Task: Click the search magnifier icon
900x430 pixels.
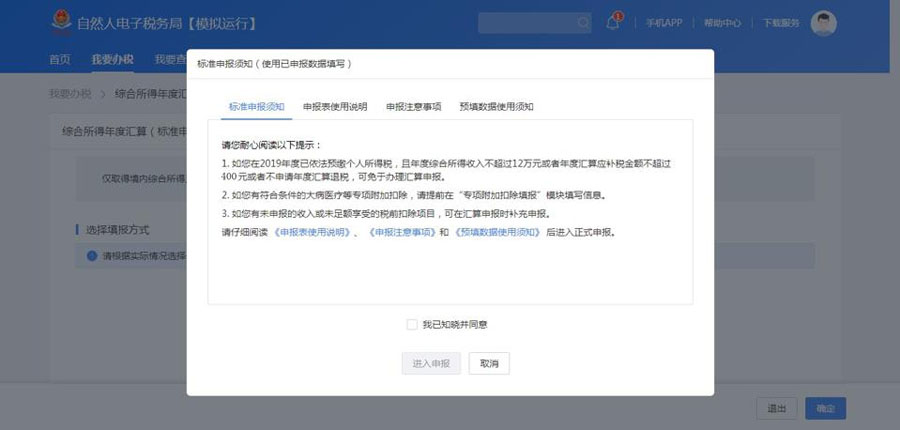Action: pyautogui.click(x=583, y=23)
